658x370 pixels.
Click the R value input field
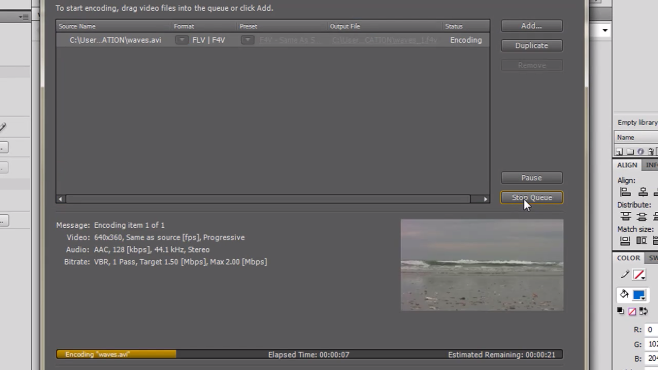point(651,330)
